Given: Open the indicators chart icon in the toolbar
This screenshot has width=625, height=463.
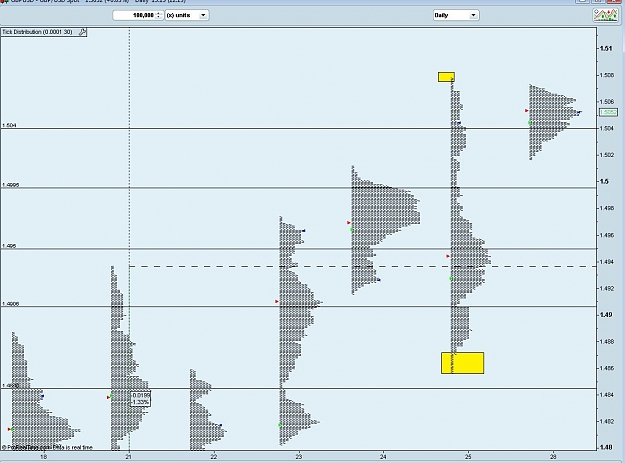Looking at the screenshot, I should pyautogui.click(x=605, y=15).
